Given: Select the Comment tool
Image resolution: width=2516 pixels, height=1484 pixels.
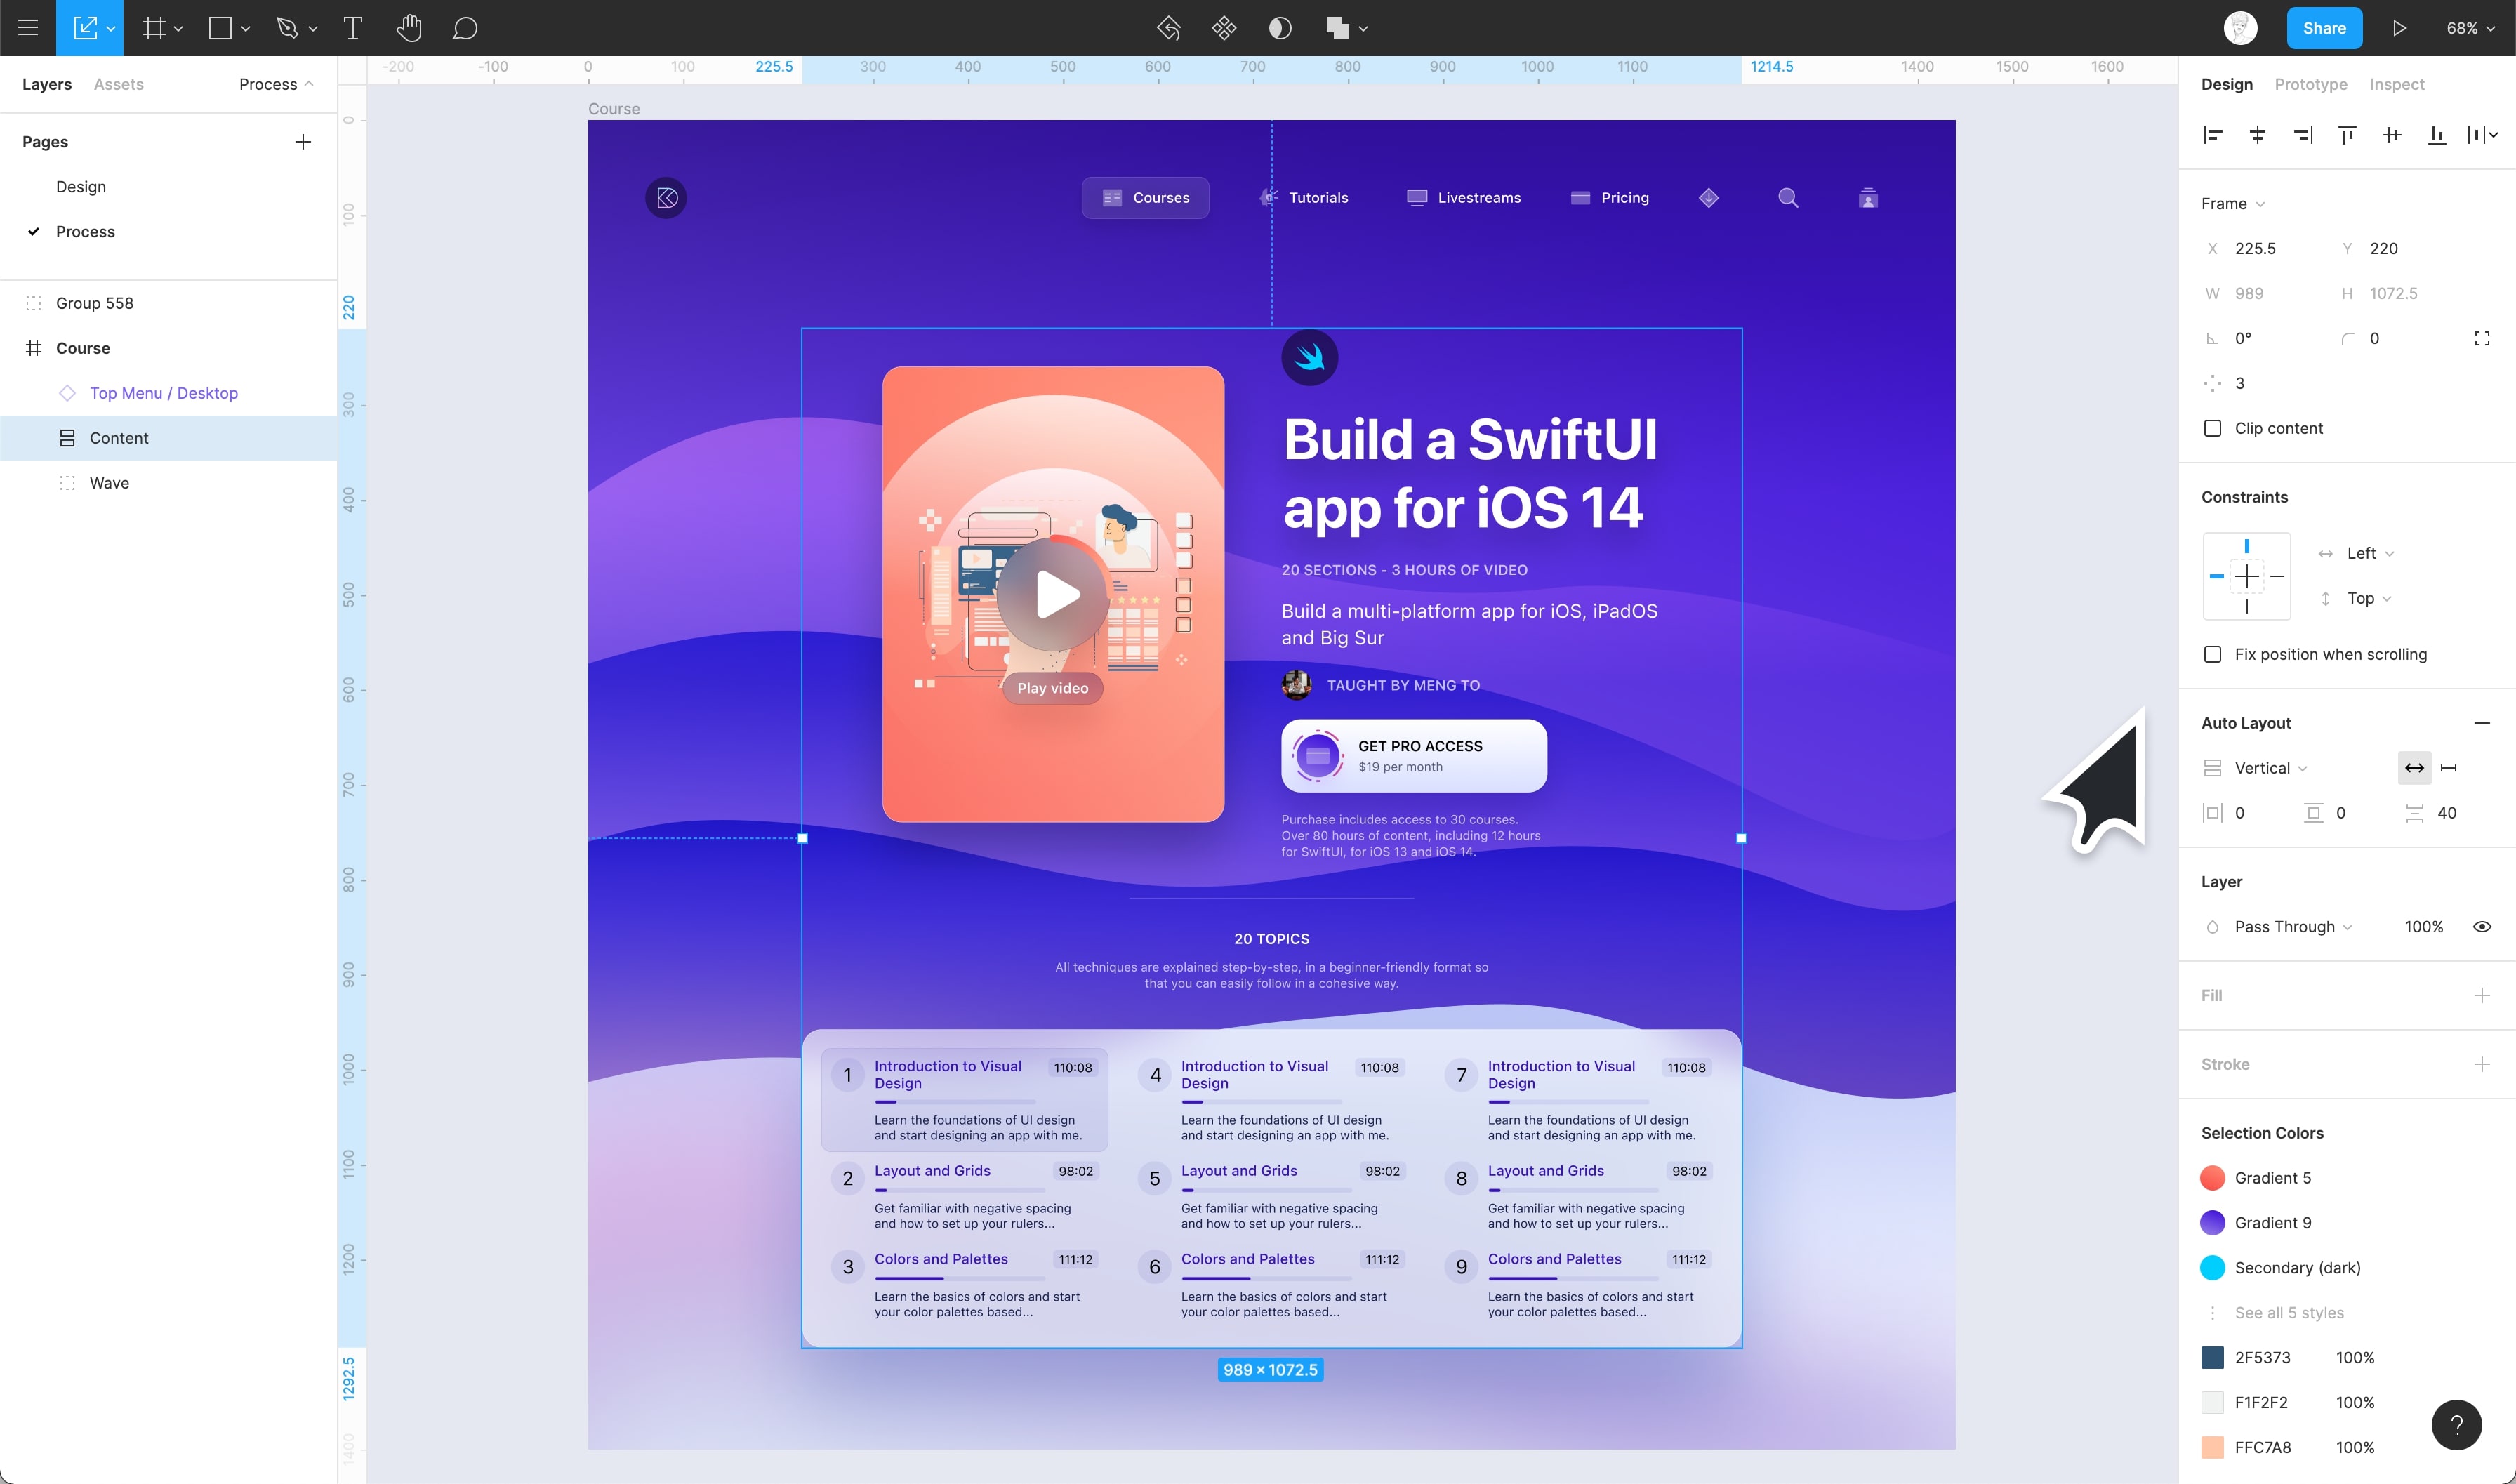Looking at the screenshot, I should coord(464,28).
